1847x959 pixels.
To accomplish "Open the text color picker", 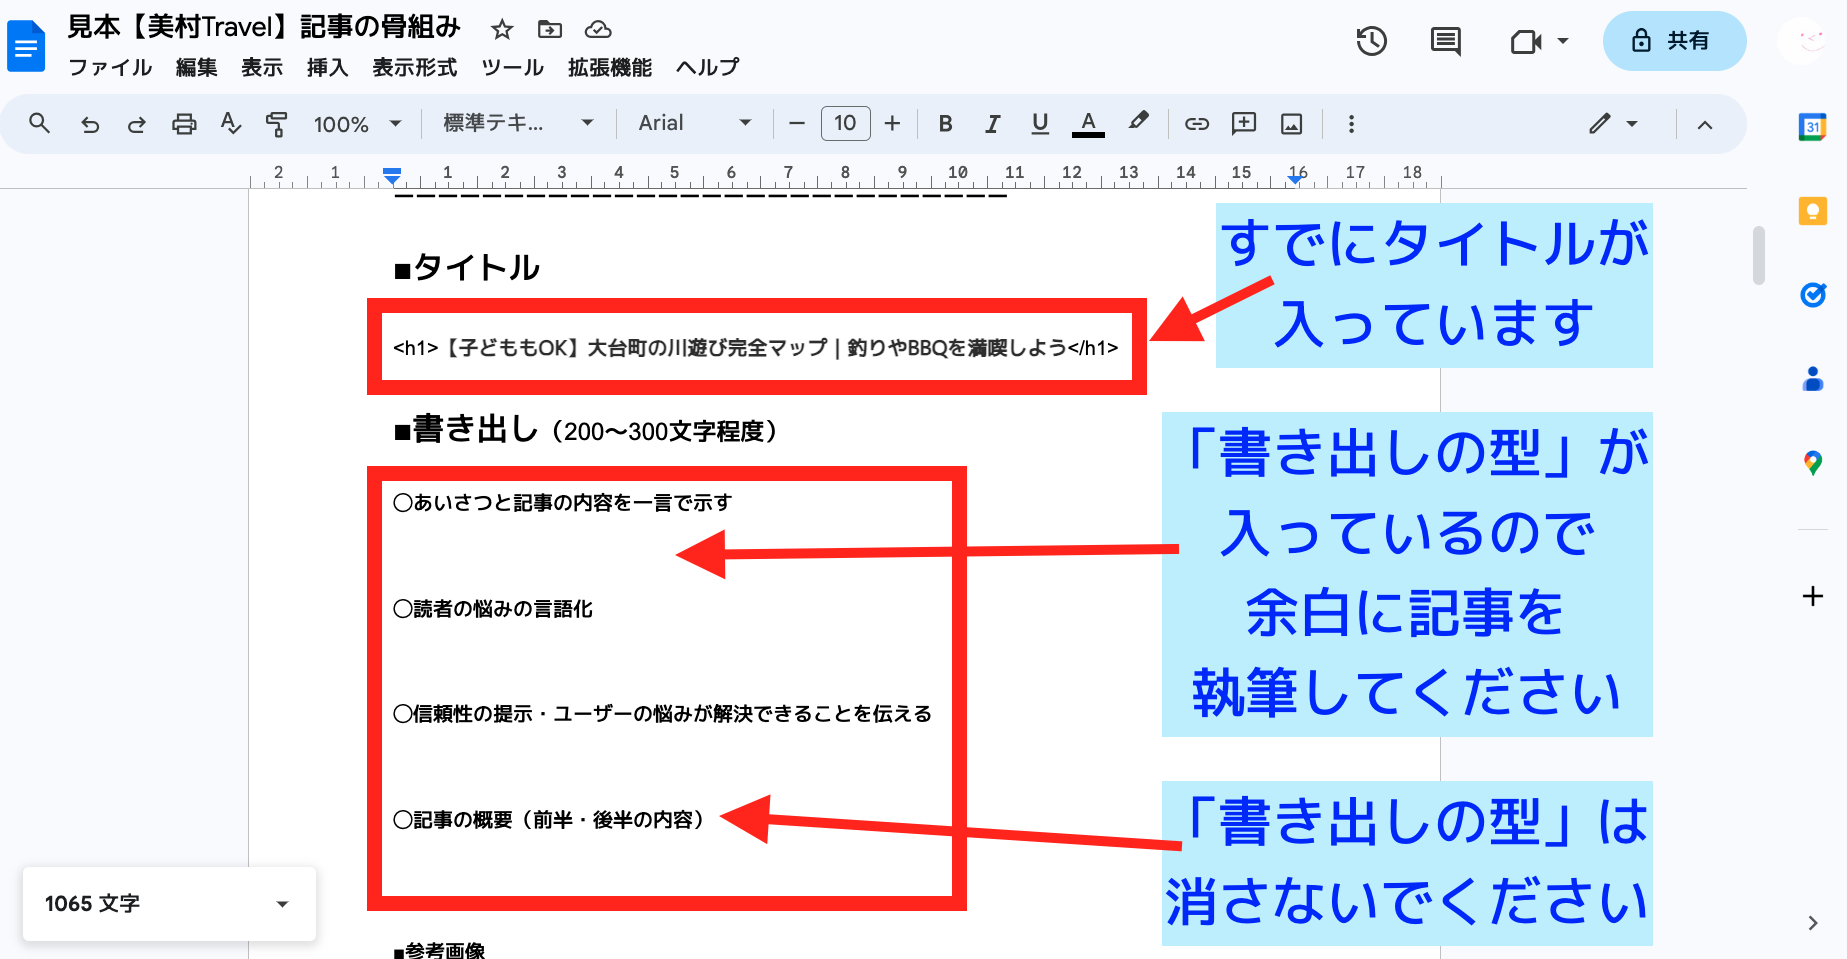I will coord(1088,124).
